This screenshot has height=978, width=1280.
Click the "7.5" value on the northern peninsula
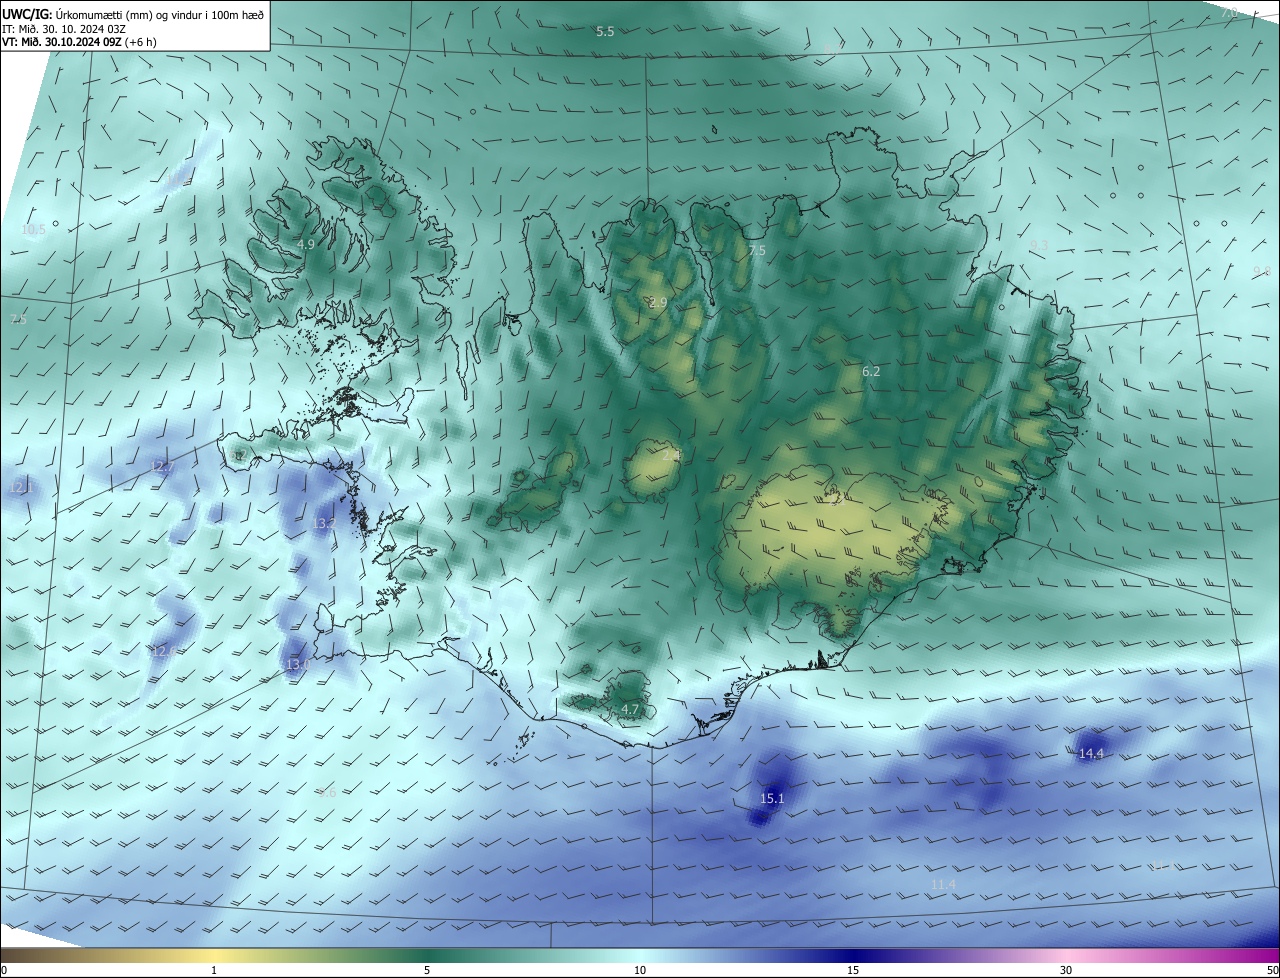[757, 251]
